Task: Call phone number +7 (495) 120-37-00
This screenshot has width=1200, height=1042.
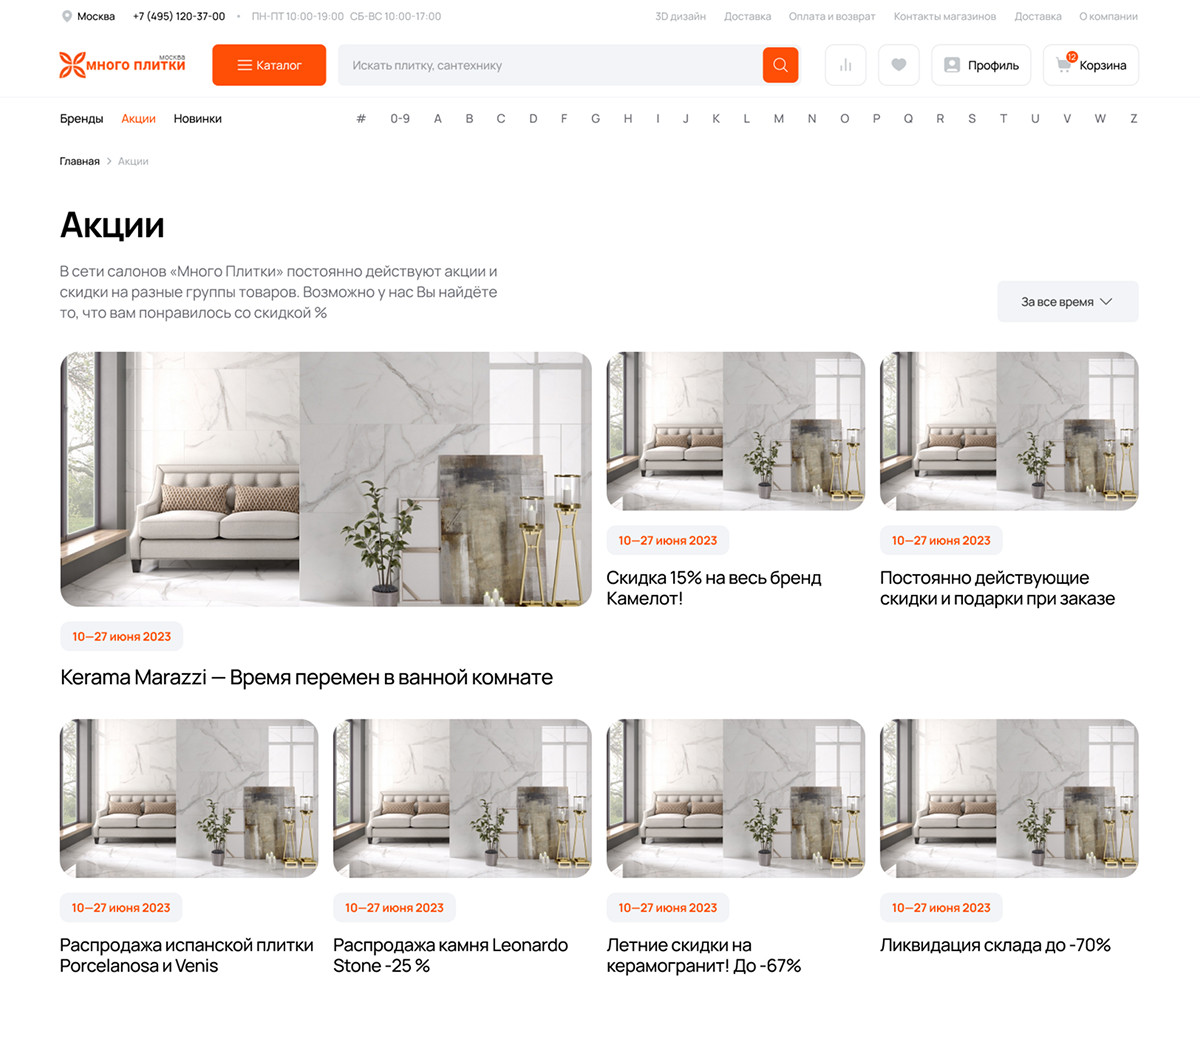Action: point(179,16)
